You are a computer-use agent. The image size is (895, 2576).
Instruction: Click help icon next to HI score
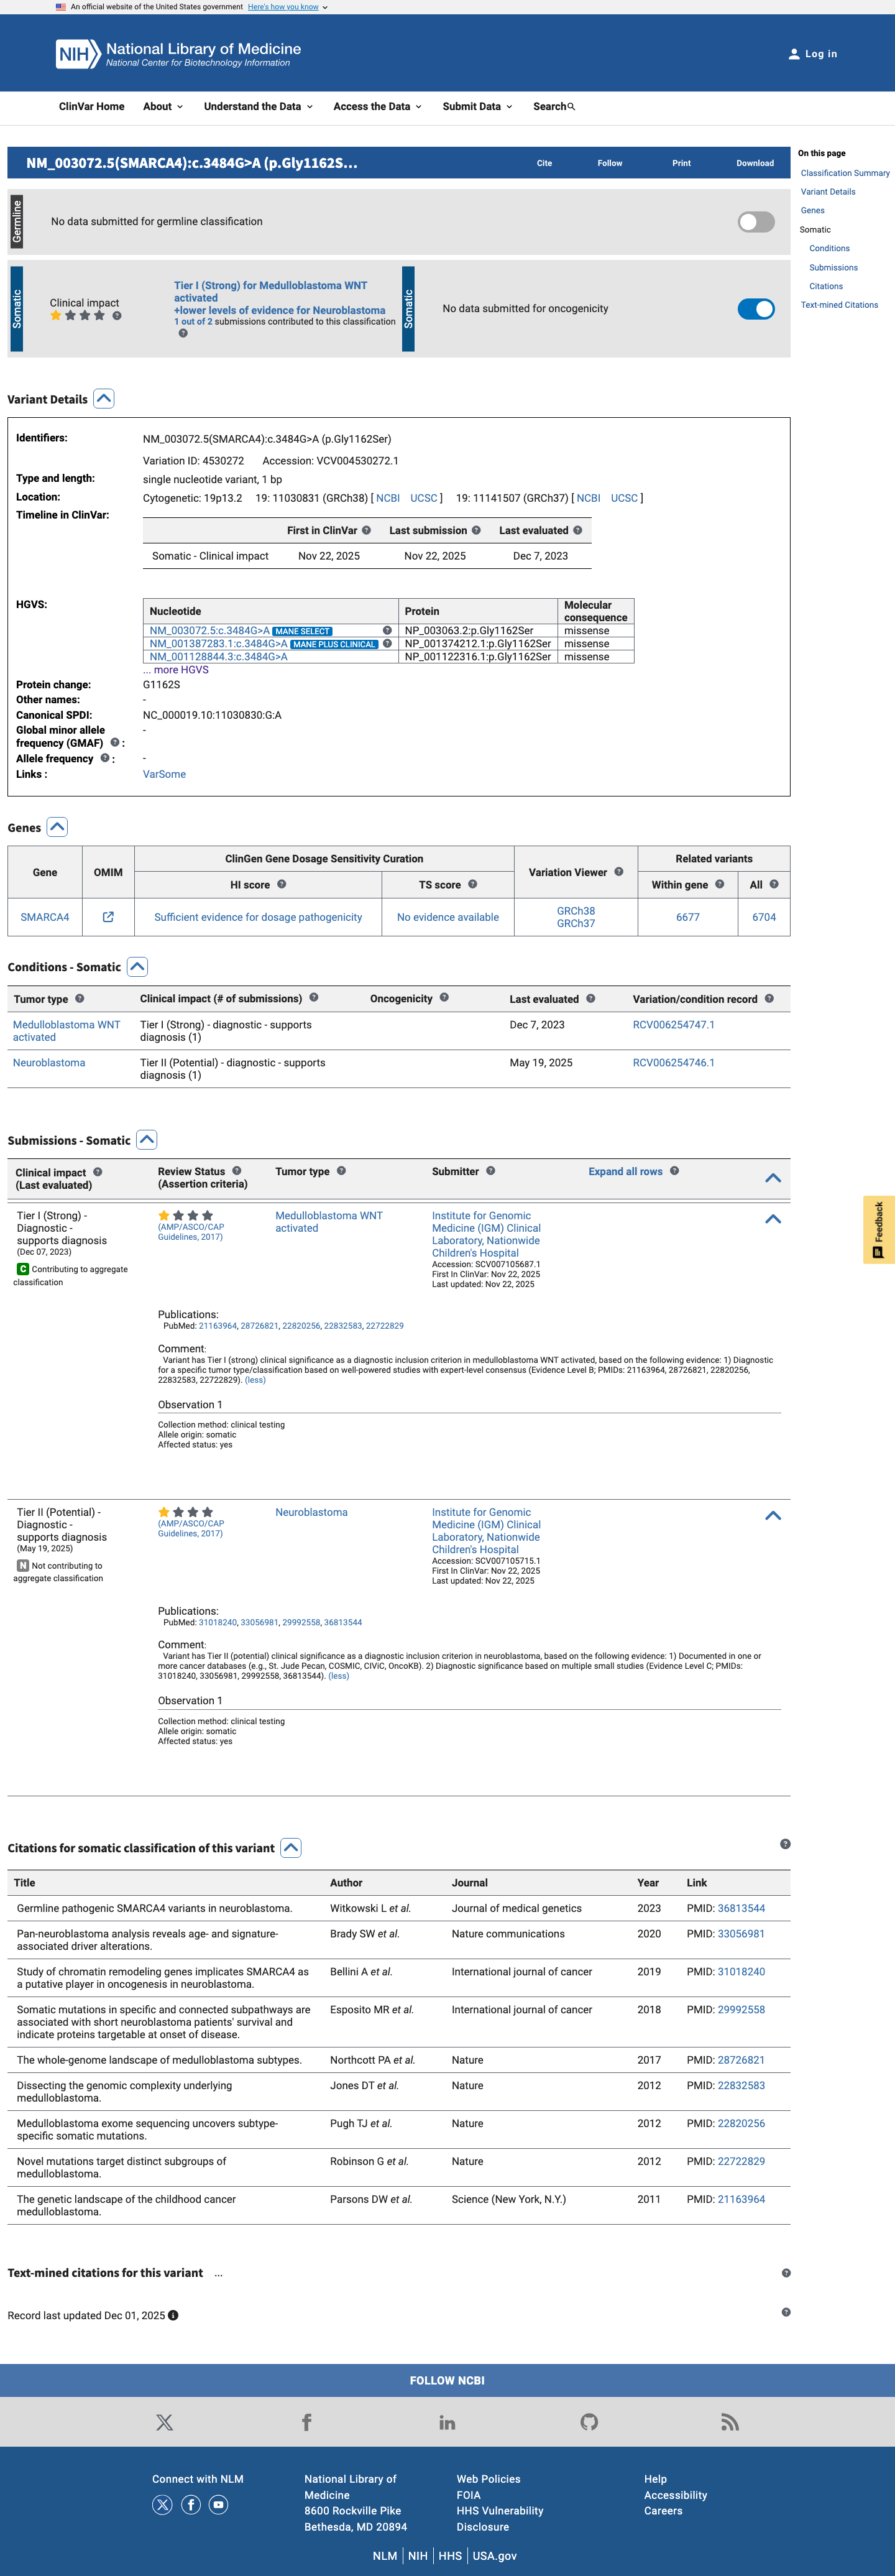point(281,884)
